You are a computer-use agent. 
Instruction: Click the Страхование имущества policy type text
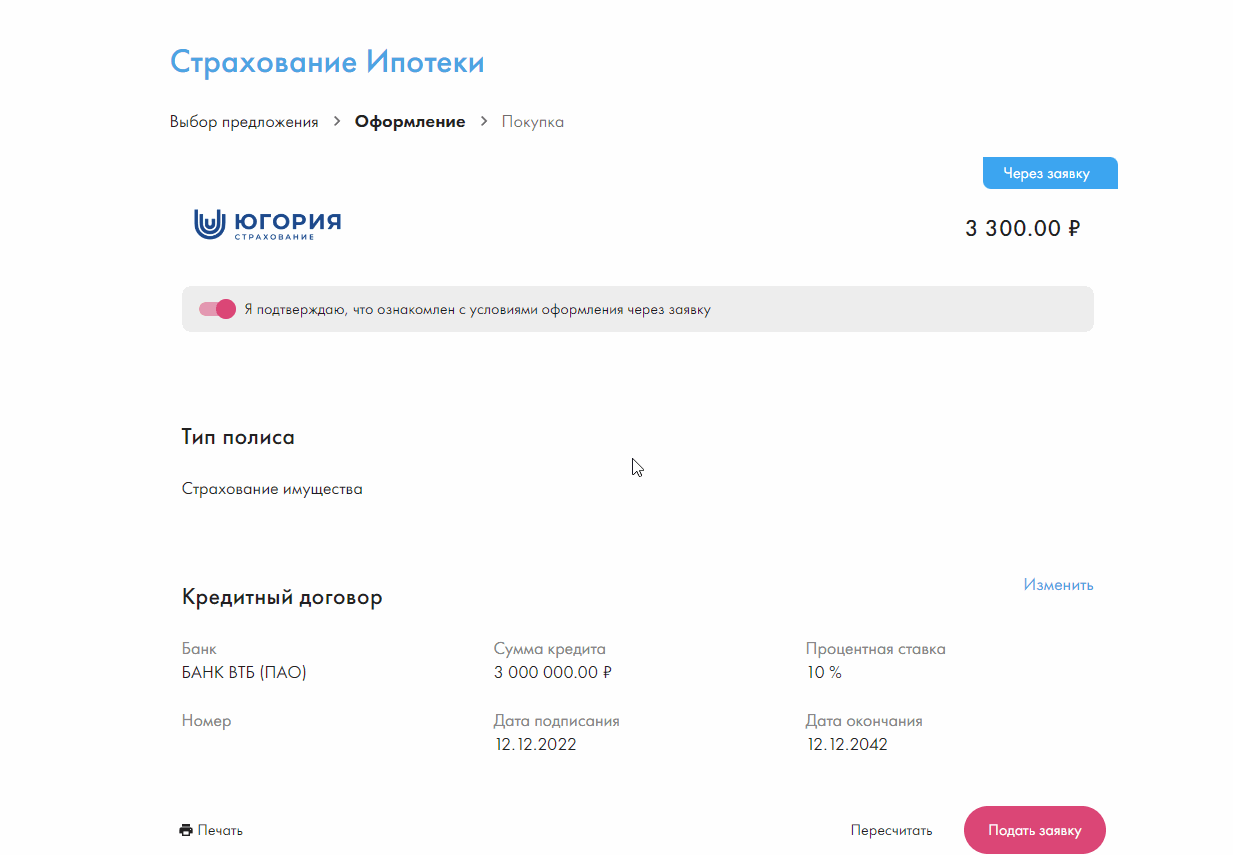tap(272, 489)
